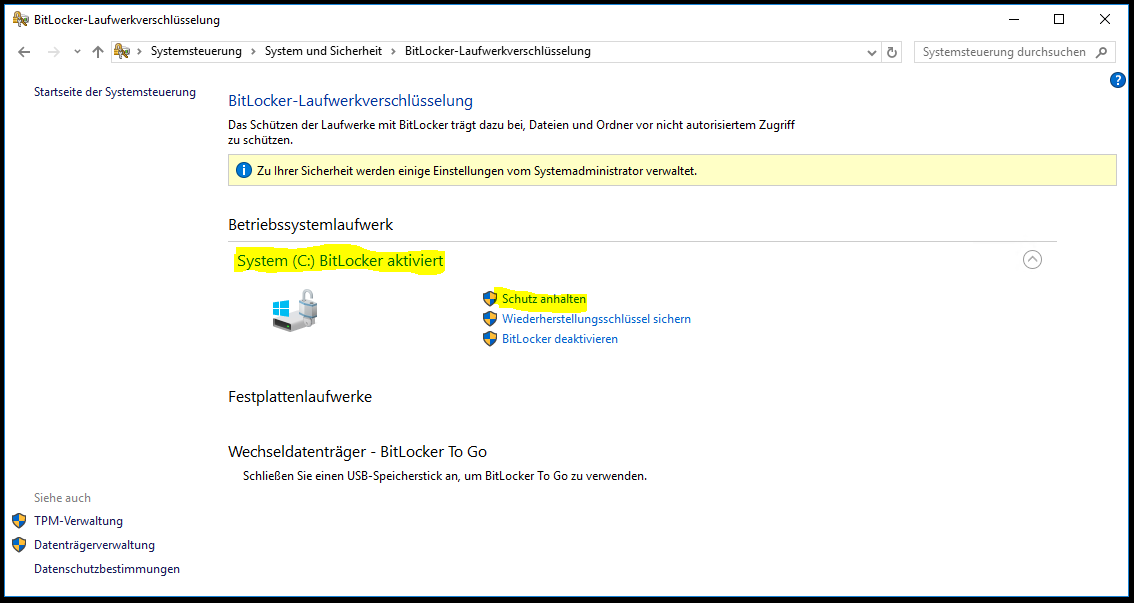The width and height of the screenshot is (1134, 603).
Task: Maximize the BitLocker window
Action: 1059,20
